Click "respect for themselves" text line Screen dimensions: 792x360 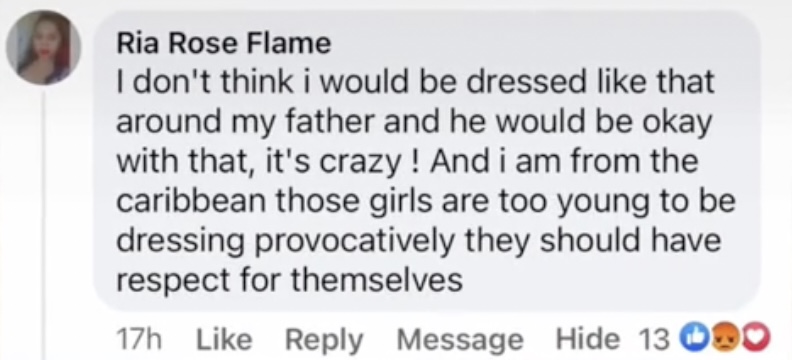pos(289,281)
